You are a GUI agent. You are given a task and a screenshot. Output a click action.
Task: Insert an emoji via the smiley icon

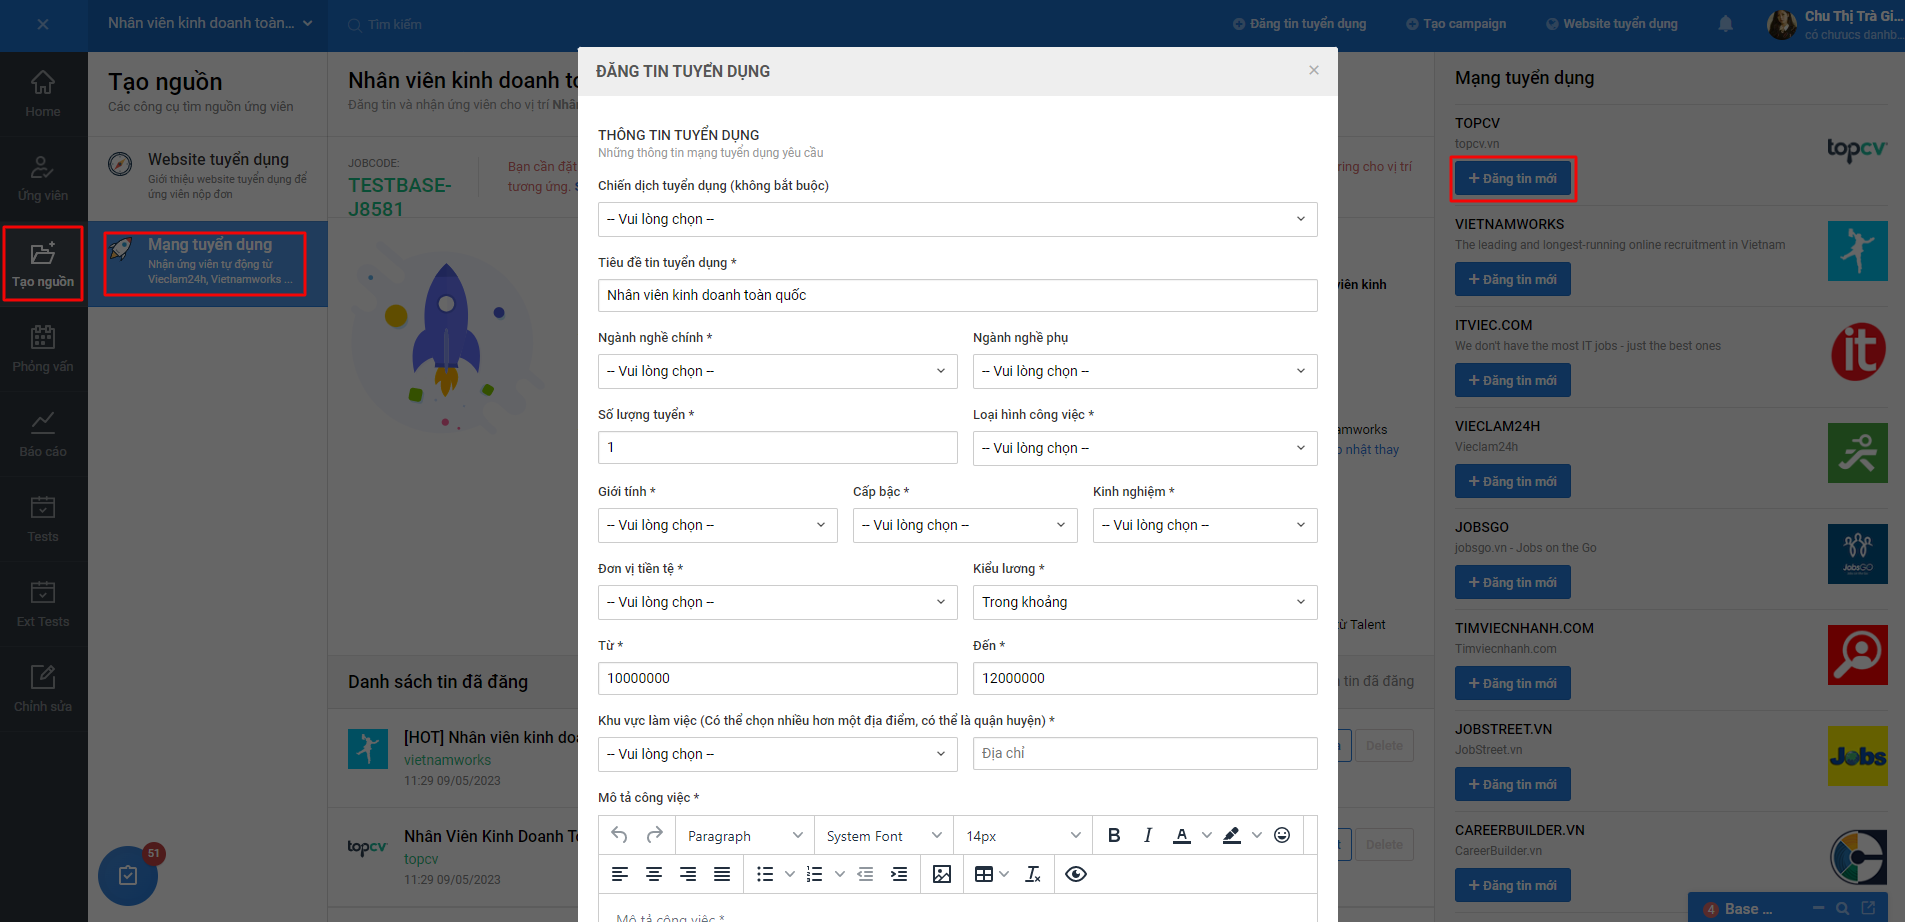pos(1282,835)
